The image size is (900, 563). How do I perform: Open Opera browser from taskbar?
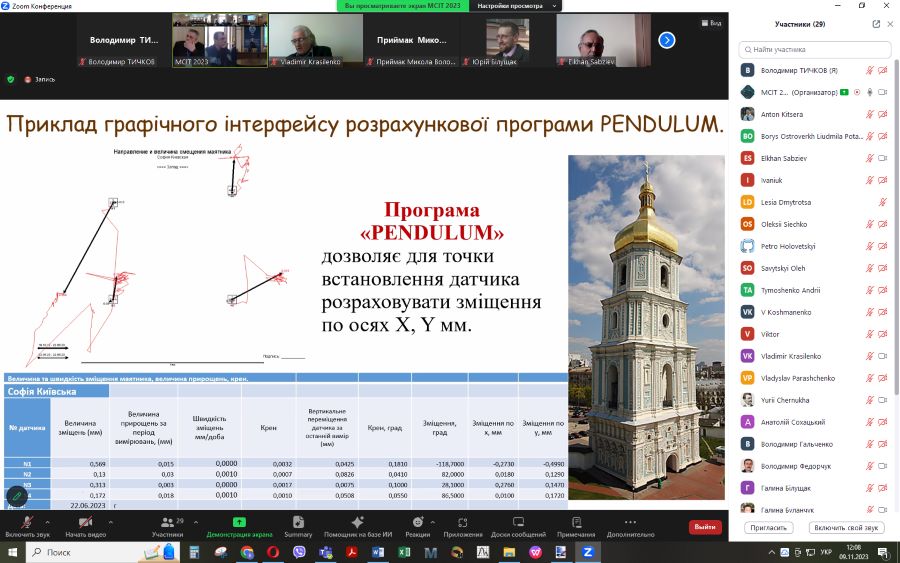pos(273,552)
